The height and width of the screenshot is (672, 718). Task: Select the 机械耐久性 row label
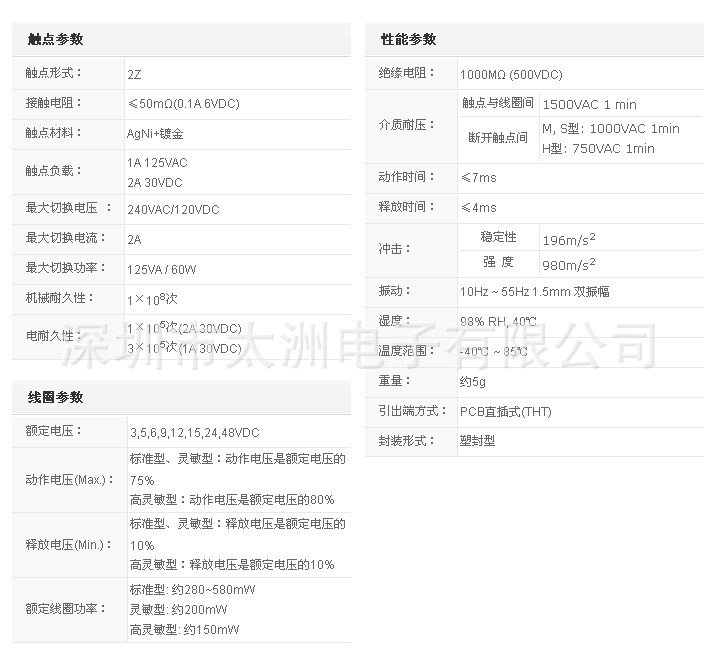(x=60, y=298)
